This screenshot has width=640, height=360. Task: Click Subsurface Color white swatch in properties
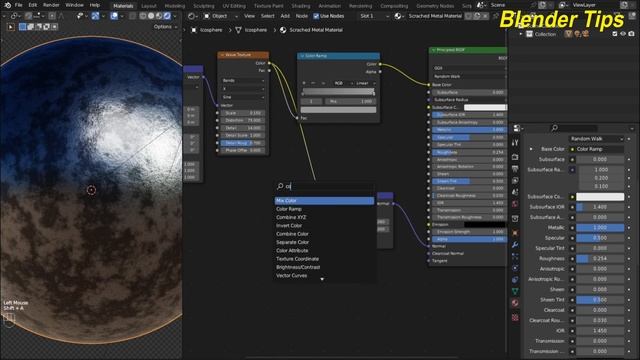(600, 197)
